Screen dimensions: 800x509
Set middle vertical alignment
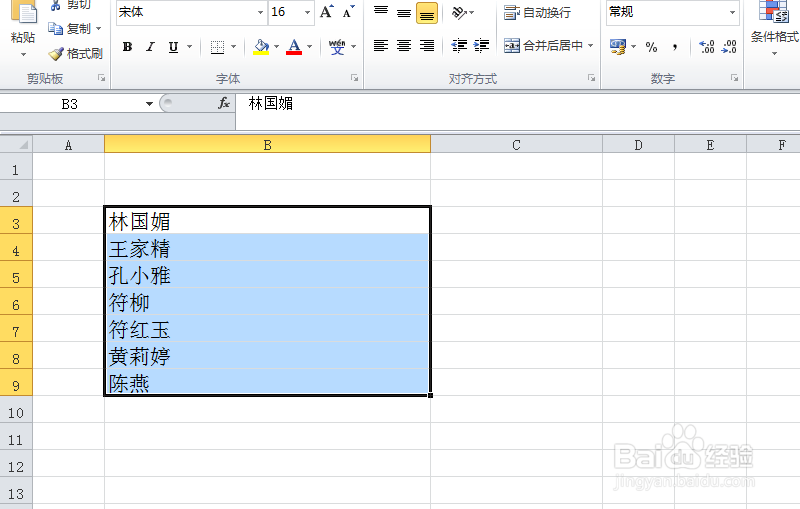click(x=404, y=12)
